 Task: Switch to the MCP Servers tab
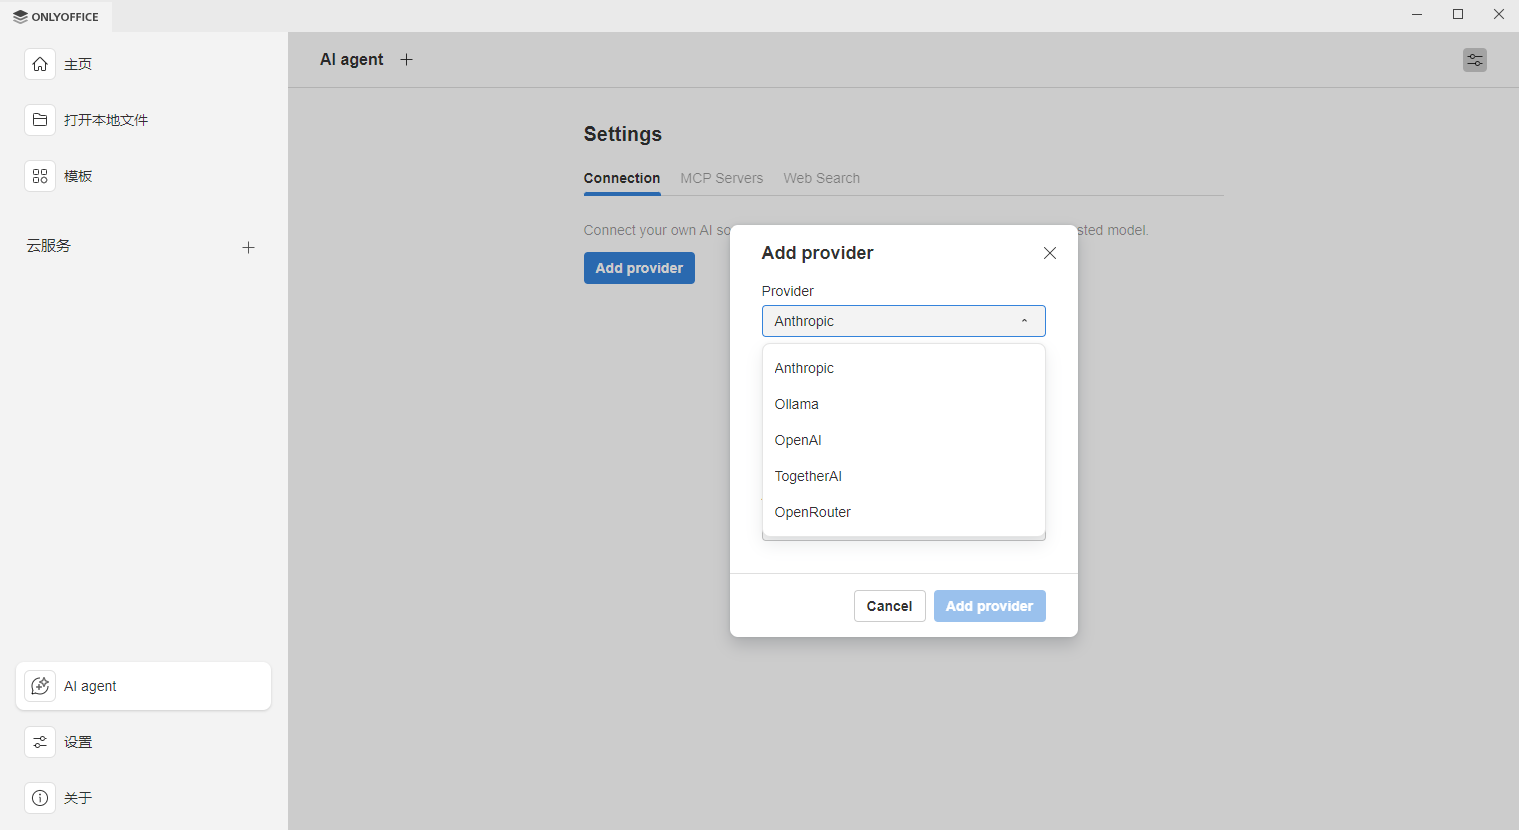tap(721, 178)
